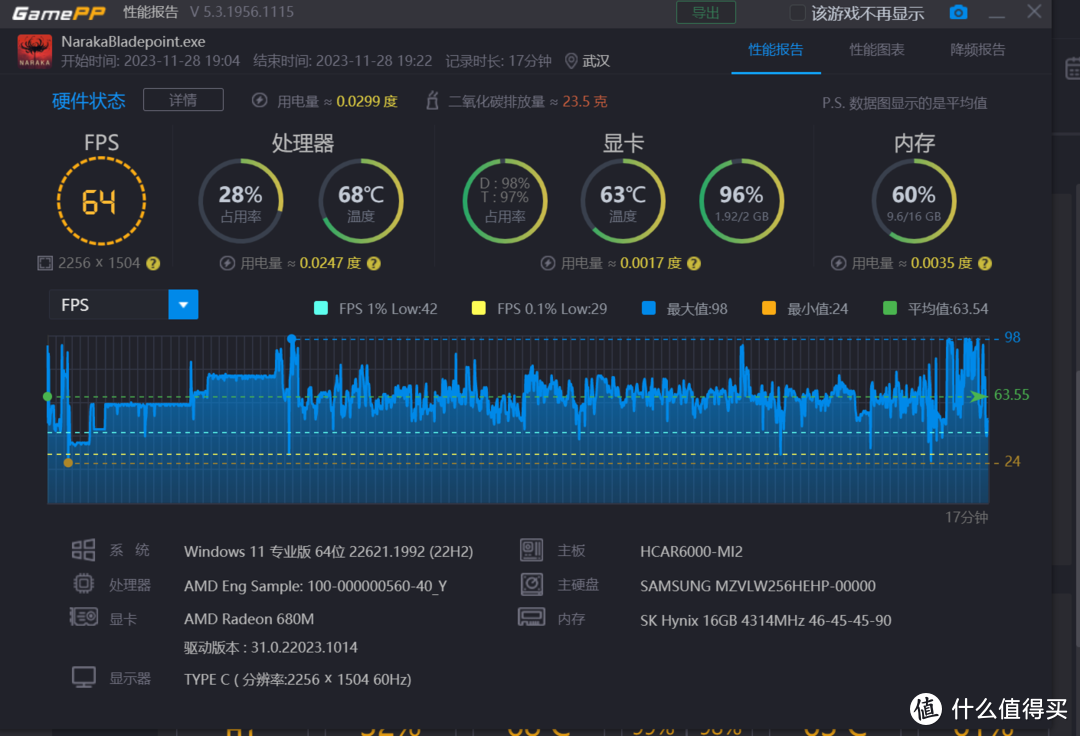Click the 96% video memory gauge
The image size is (1080, 736).
[x=742, y=201]
